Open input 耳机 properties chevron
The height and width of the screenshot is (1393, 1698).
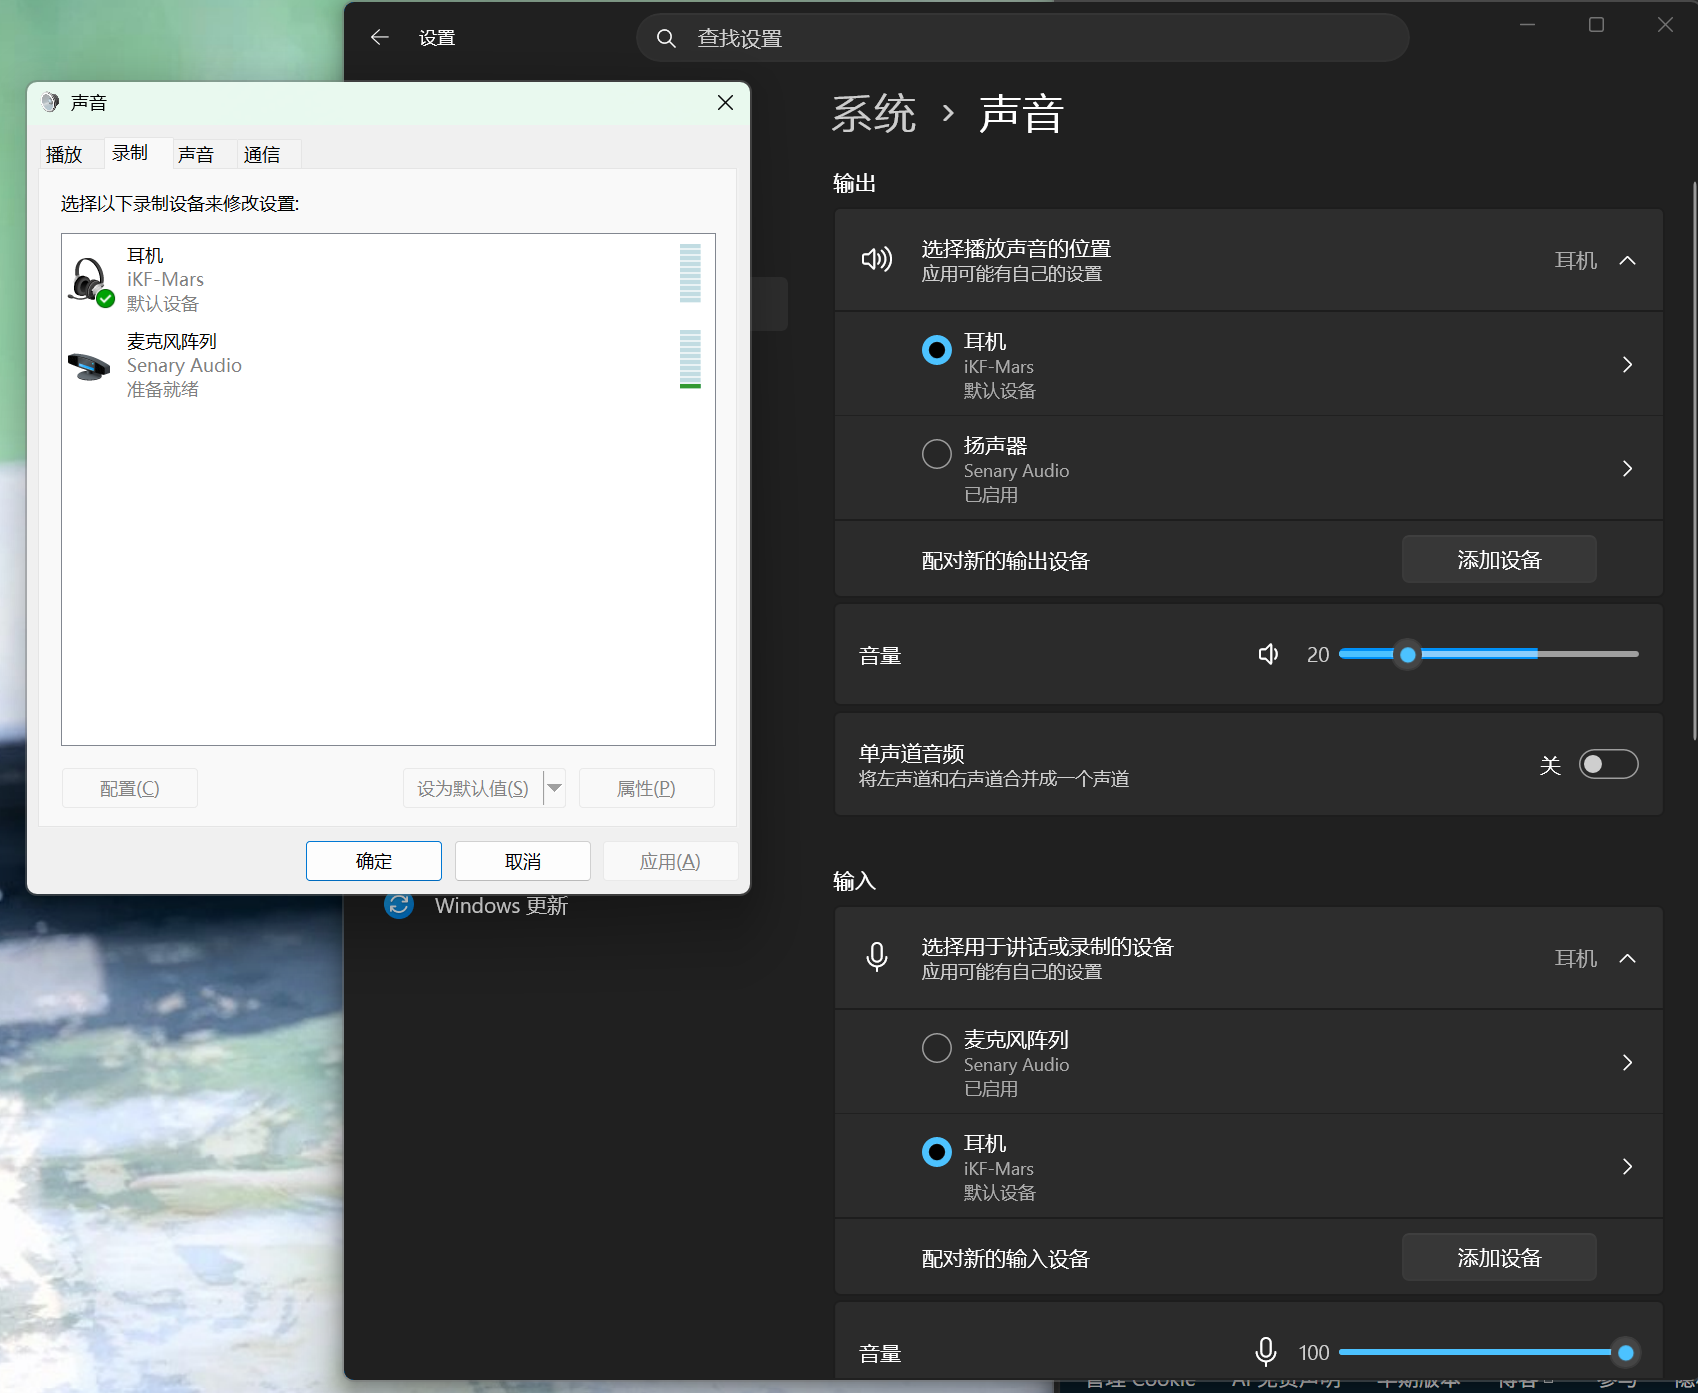[x=1627, y=1166]
